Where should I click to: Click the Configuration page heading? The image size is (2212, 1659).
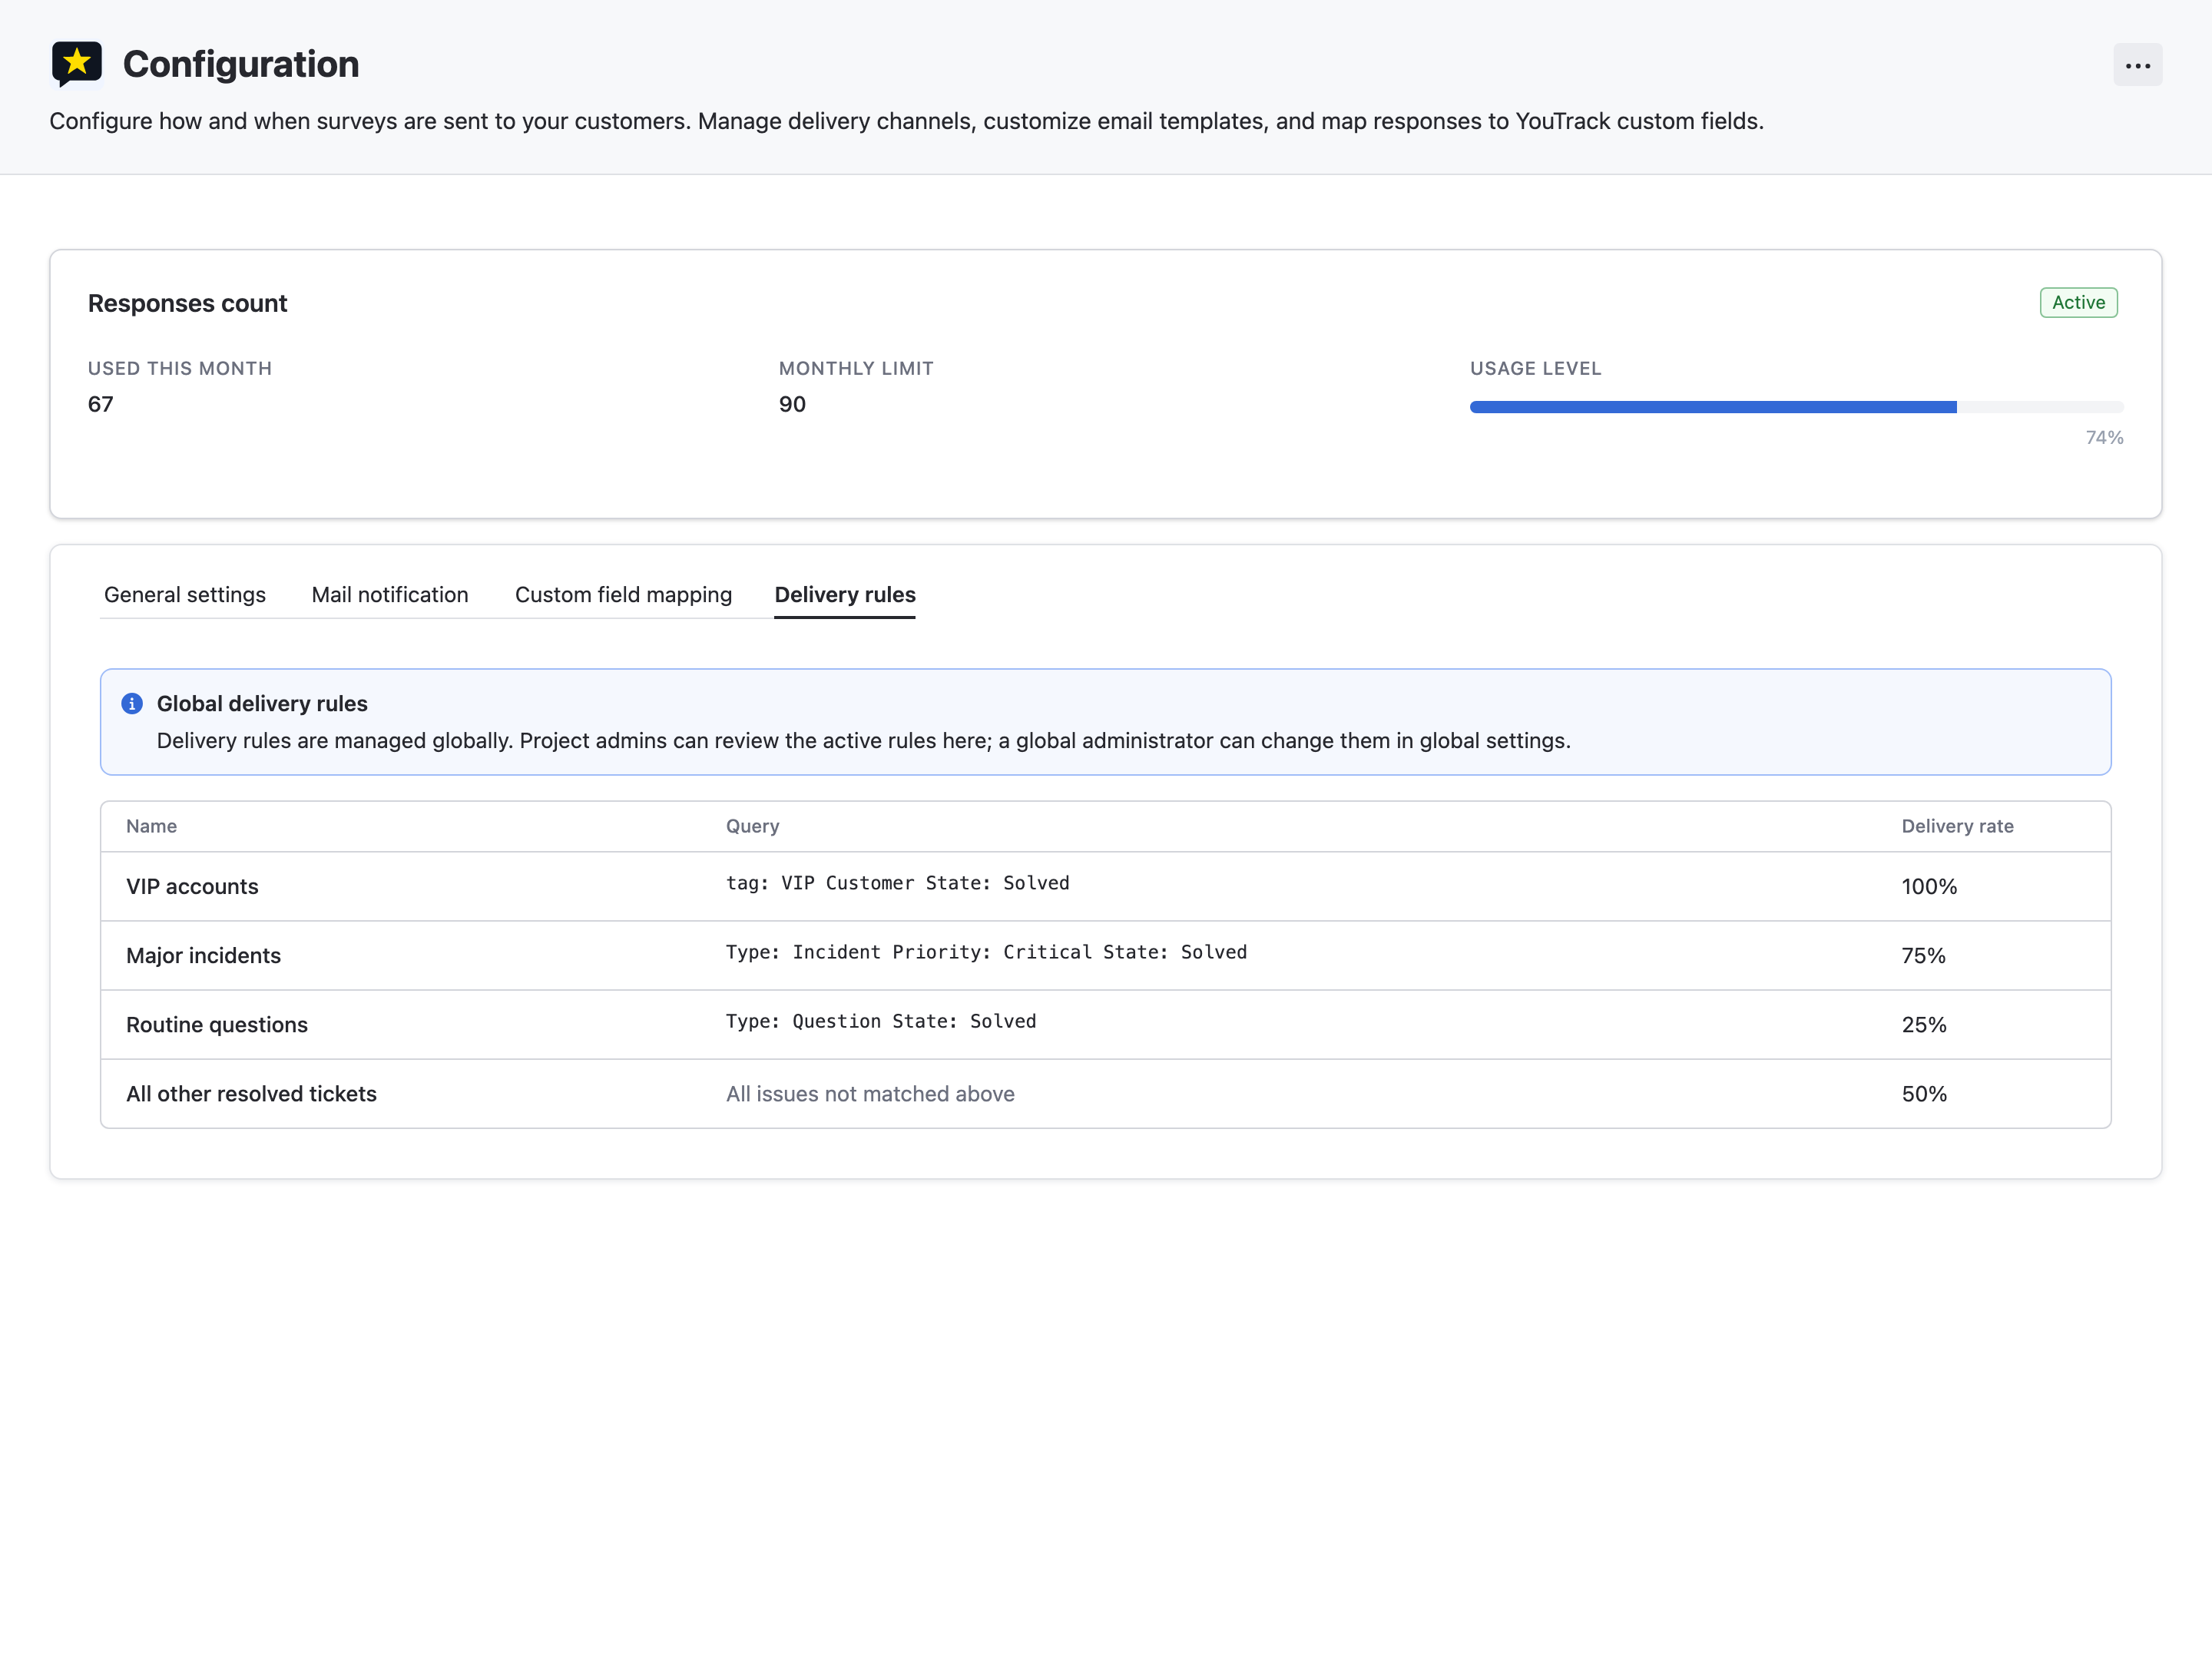point(241,64)
